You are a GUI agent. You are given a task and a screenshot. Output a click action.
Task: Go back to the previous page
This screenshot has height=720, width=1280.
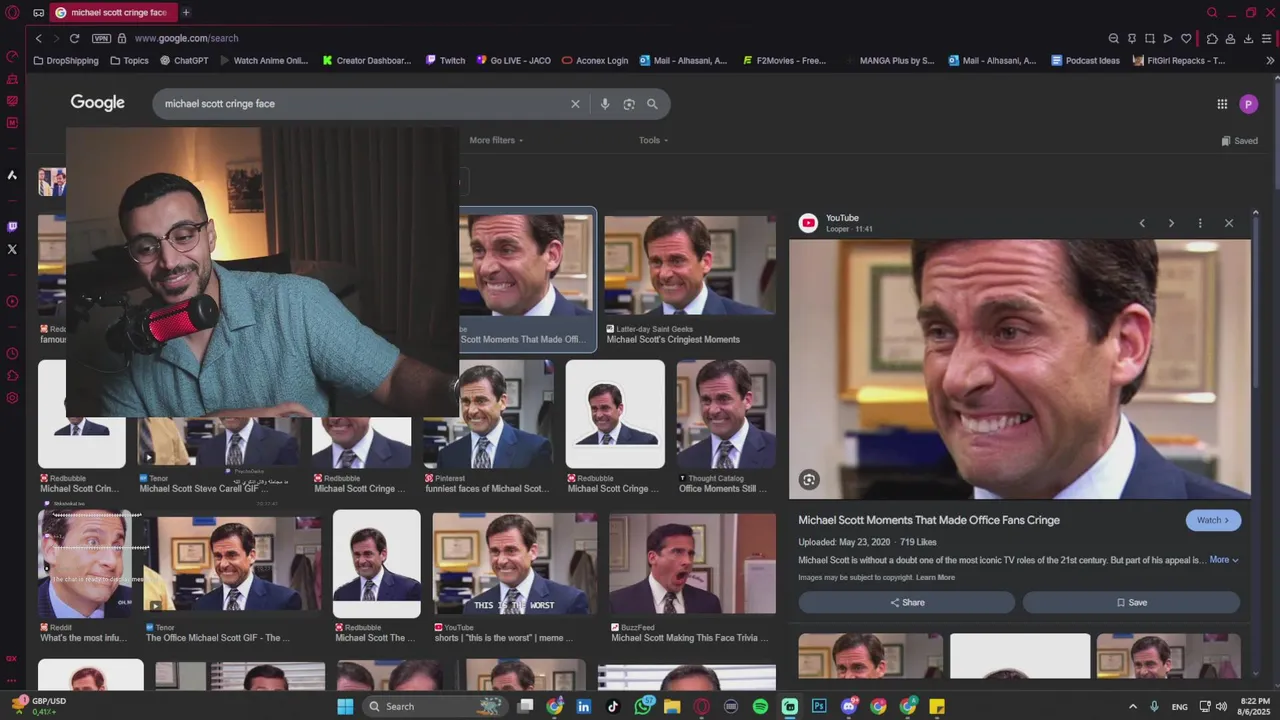pos(38,38)
